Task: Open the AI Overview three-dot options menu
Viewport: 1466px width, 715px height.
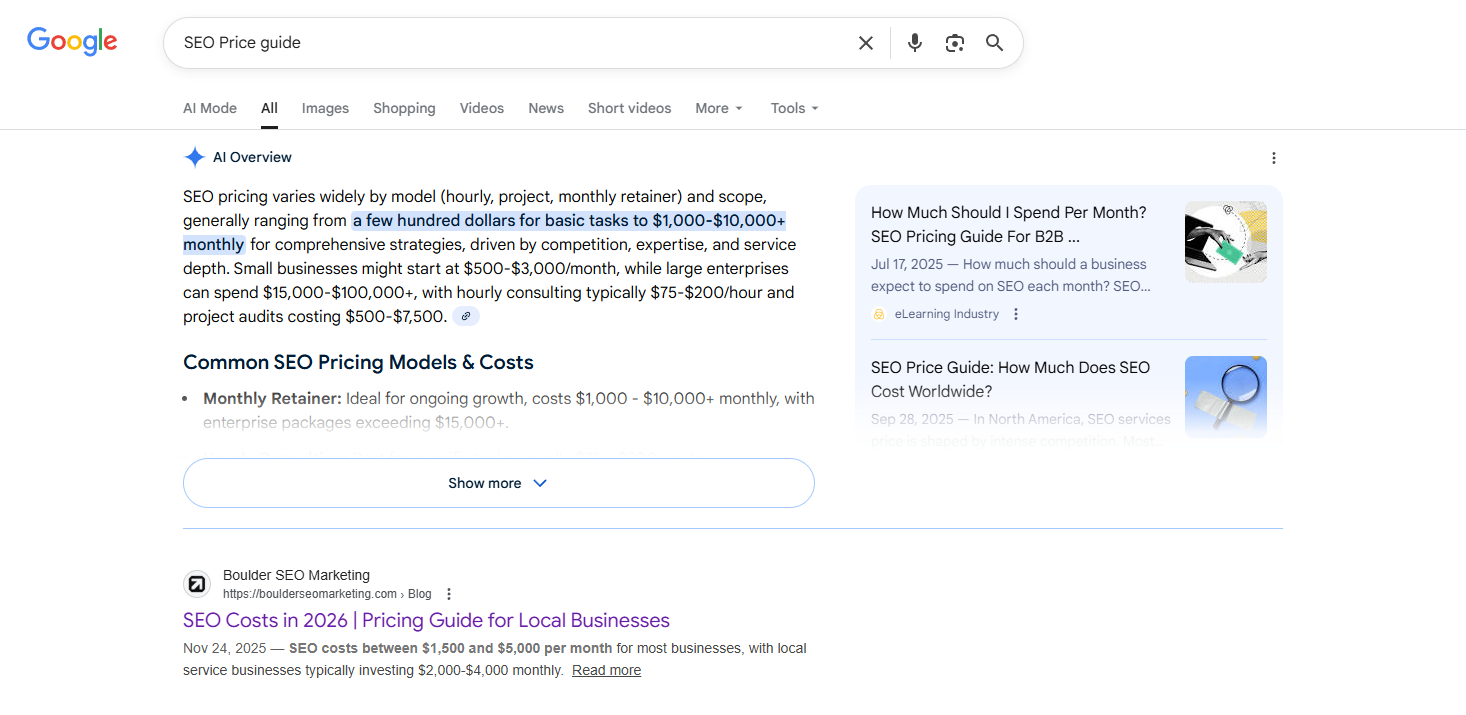Action: coord(1274,157)
